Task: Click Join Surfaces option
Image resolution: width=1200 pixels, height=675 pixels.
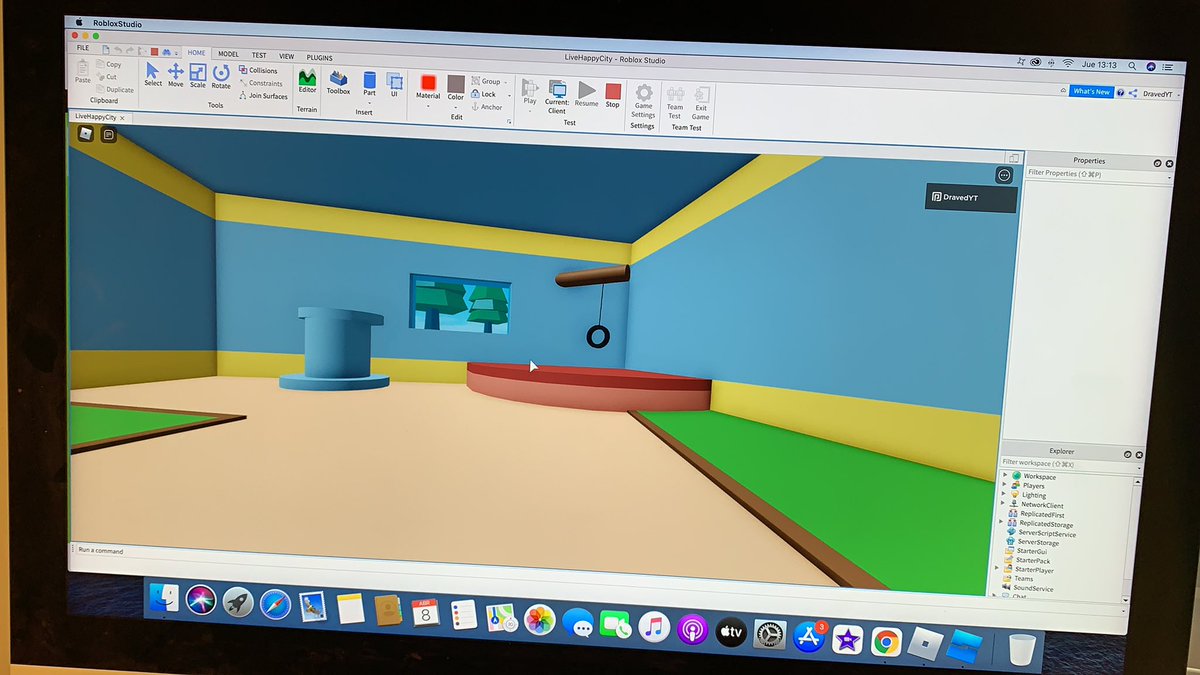Action: [x=263, y=96]
